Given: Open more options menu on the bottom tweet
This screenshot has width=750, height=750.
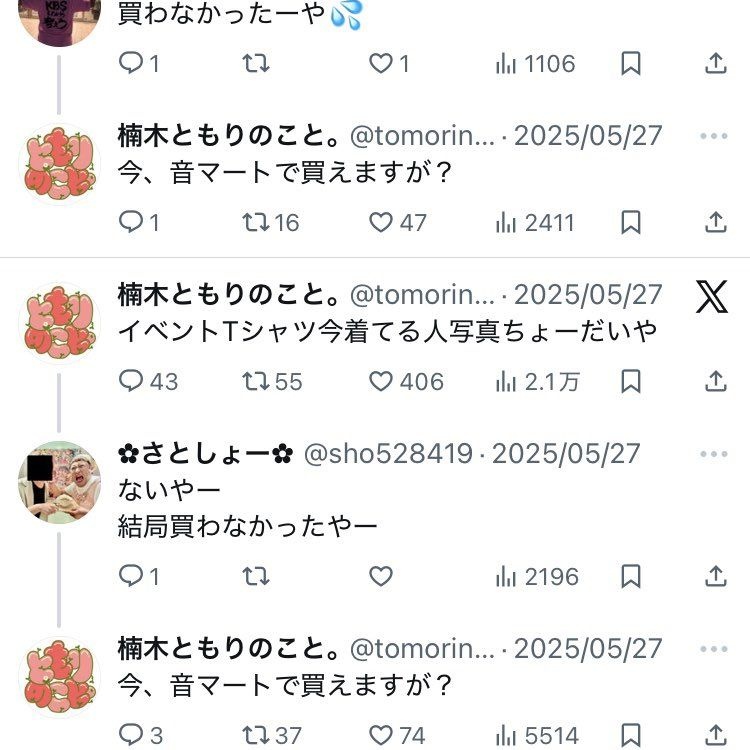Looking at the screenshot, I should pyautogui.click(x=713, y=648).
